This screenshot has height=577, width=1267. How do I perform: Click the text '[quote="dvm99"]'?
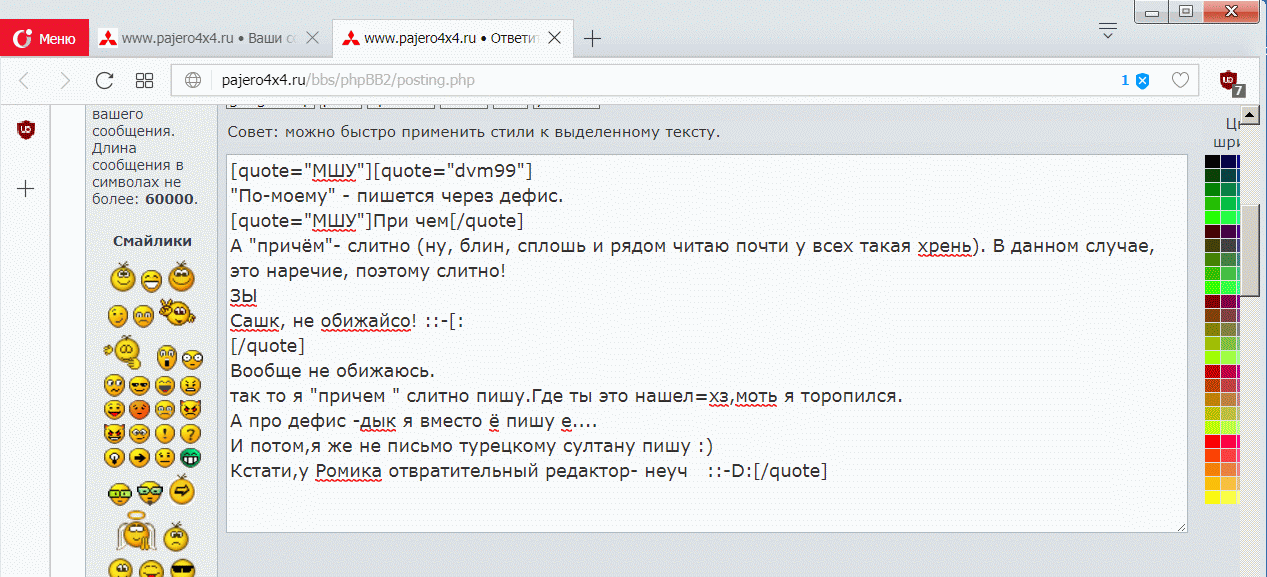point(454,169)
